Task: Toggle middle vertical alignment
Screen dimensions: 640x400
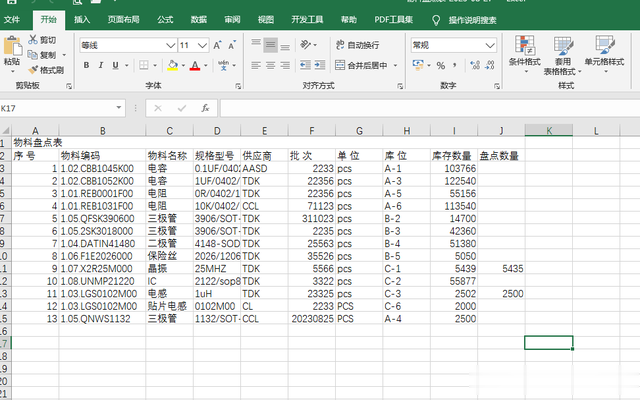Action: (x=271, y=45)
